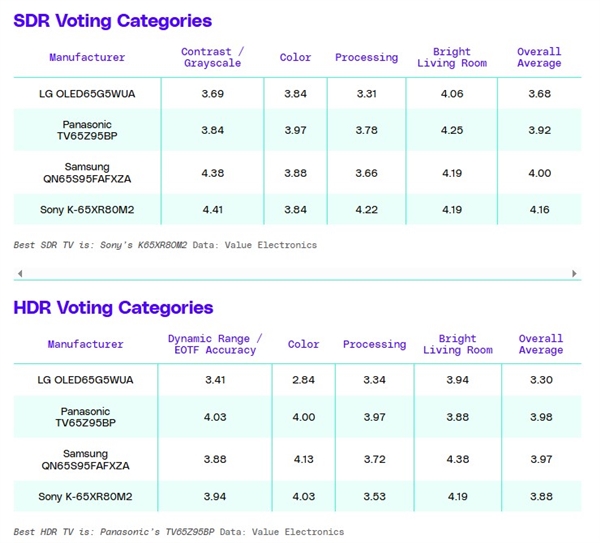Click the Best SDR TV caption text
The image size is (600, 543).
coord(165,245)
